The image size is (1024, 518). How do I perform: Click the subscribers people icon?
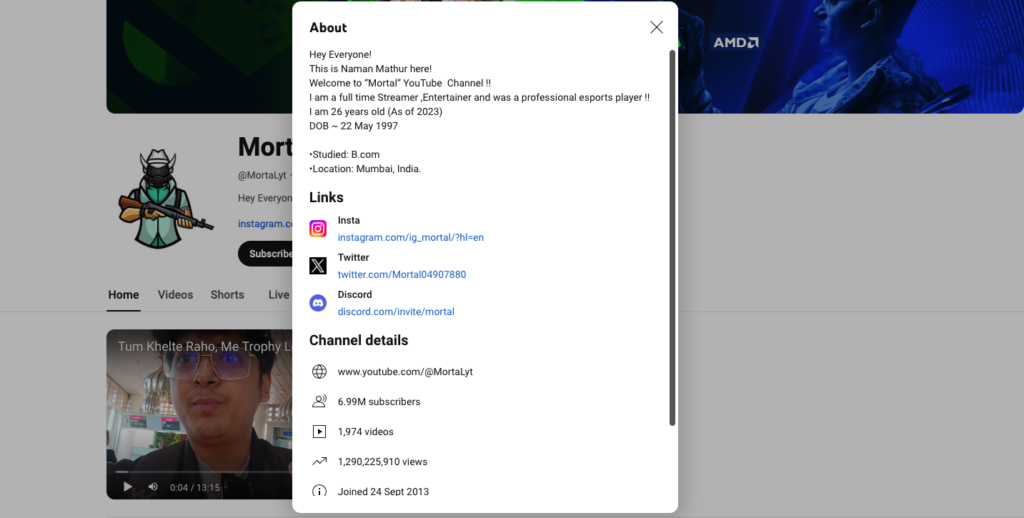click(x=319, y=402)
